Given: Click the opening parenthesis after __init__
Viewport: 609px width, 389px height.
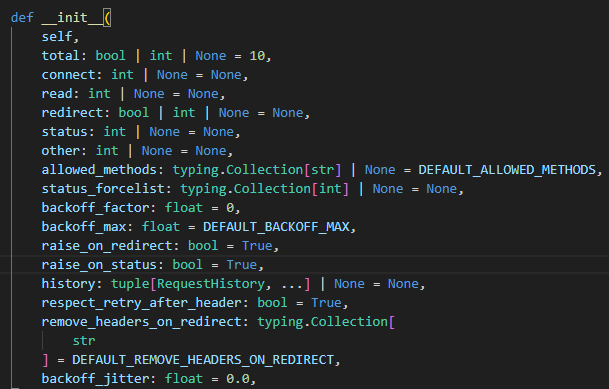Looking at the screenshot, I should point(107,18).
